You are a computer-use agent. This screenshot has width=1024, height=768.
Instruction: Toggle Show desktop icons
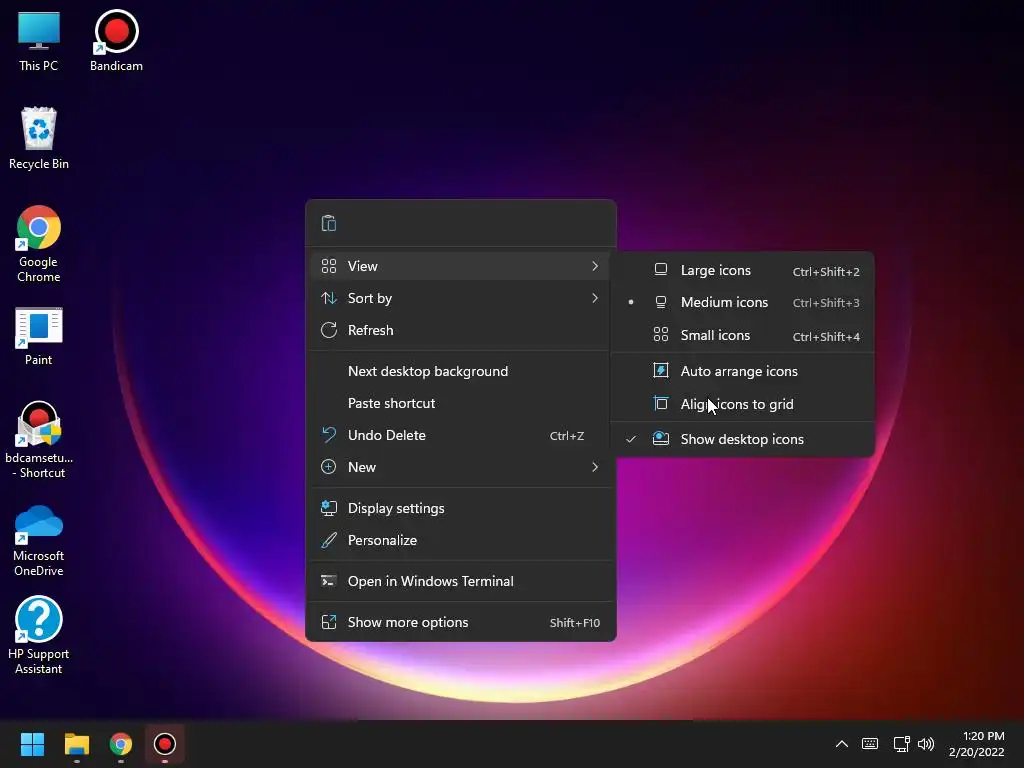point(743,439)
